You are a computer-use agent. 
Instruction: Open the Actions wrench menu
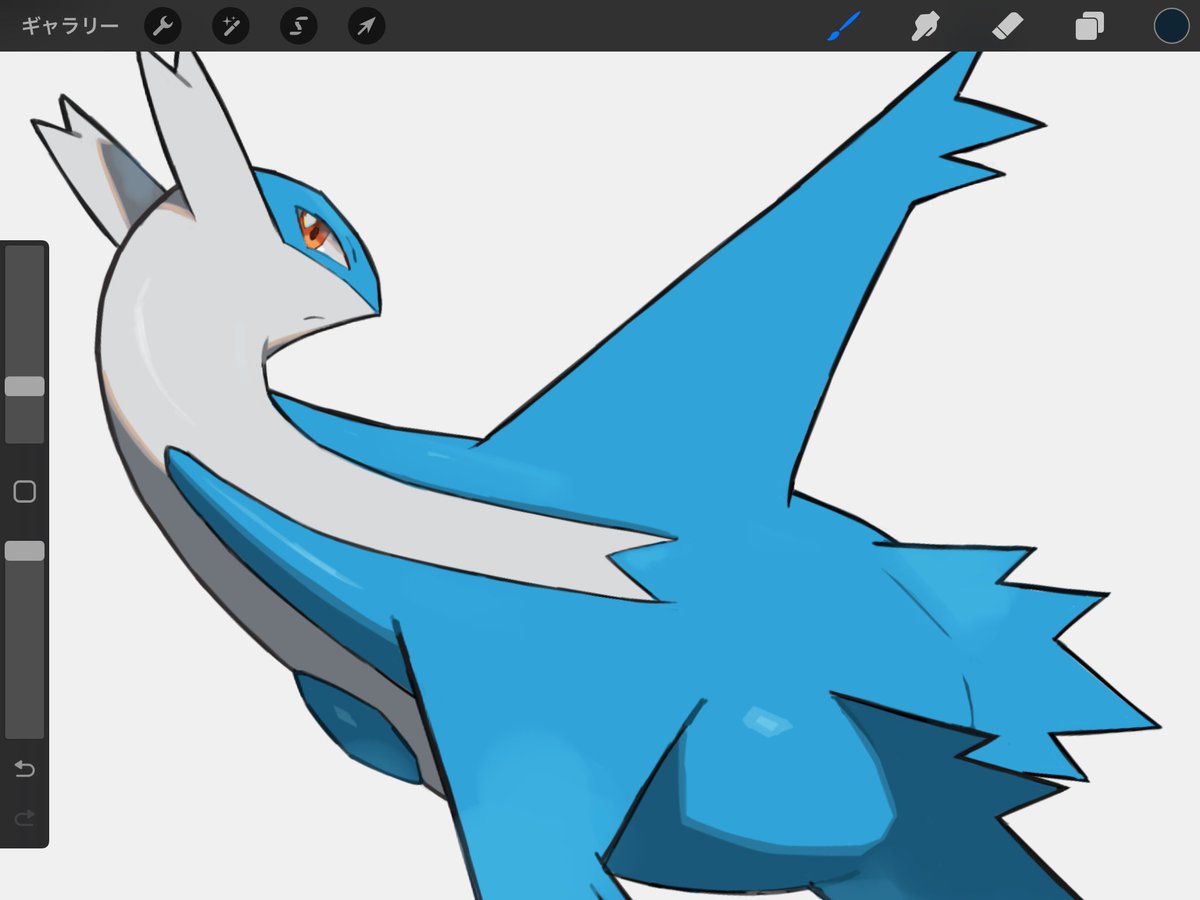coord(162,26)
